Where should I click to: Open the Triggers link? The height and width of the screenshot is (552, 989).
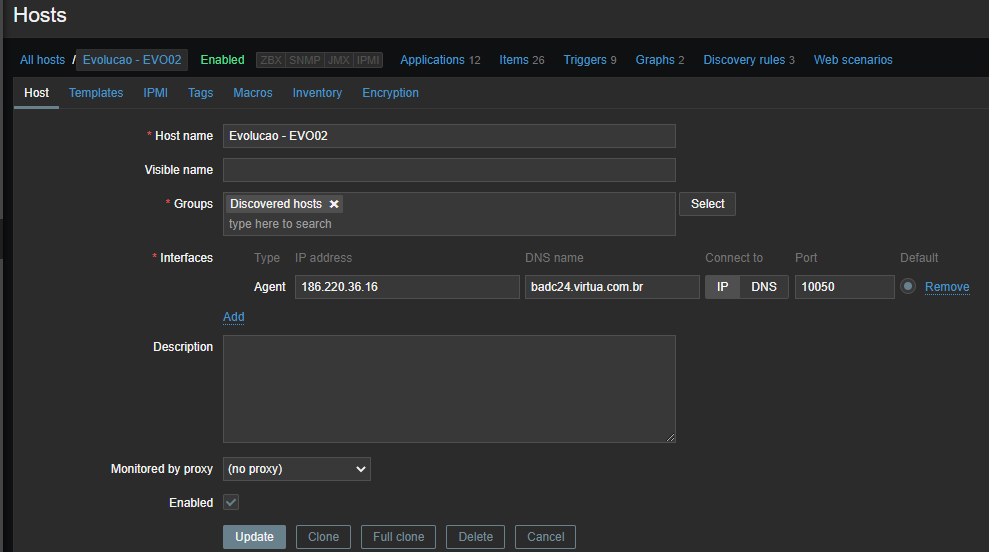585,60
